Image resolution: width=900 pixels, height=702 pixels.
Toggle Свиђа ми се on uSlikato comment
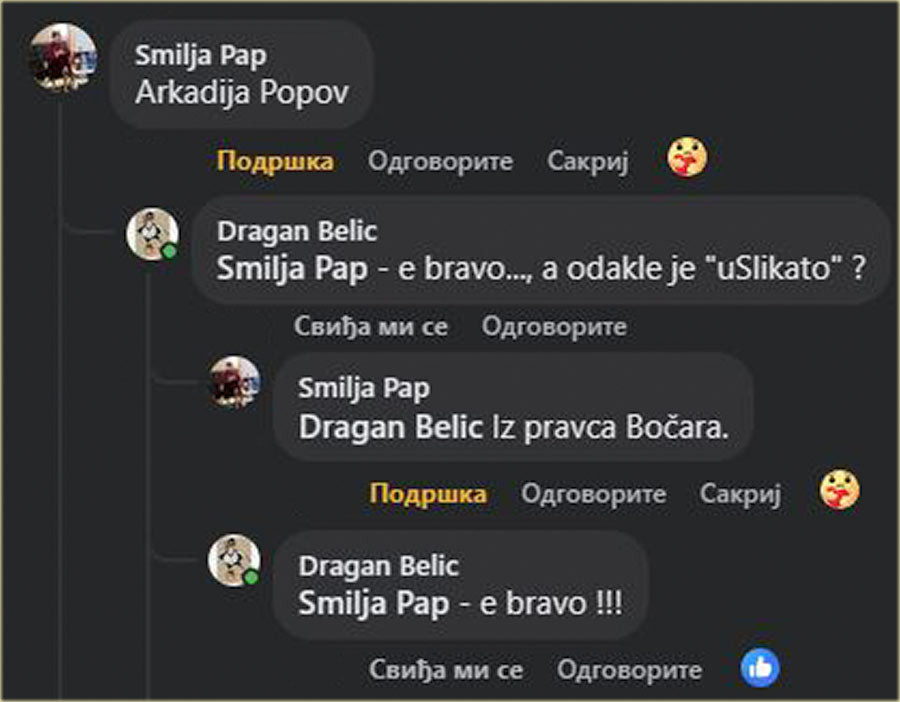[x=371, y=327]
